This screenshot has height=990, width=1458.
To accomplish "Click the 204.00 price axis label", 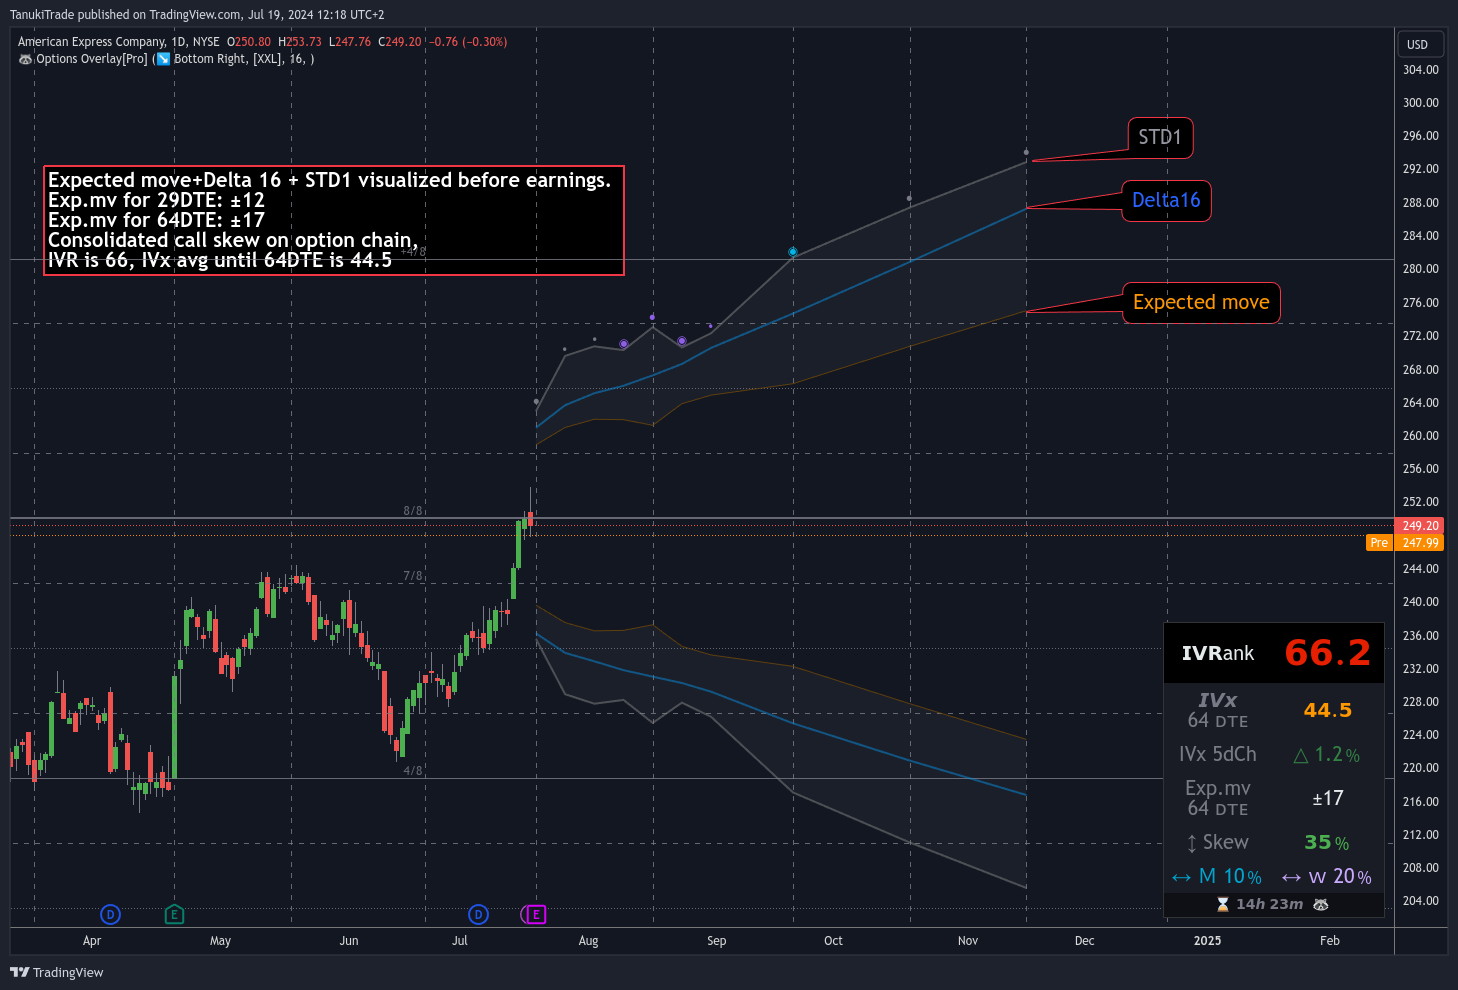I will point(1420,901).
